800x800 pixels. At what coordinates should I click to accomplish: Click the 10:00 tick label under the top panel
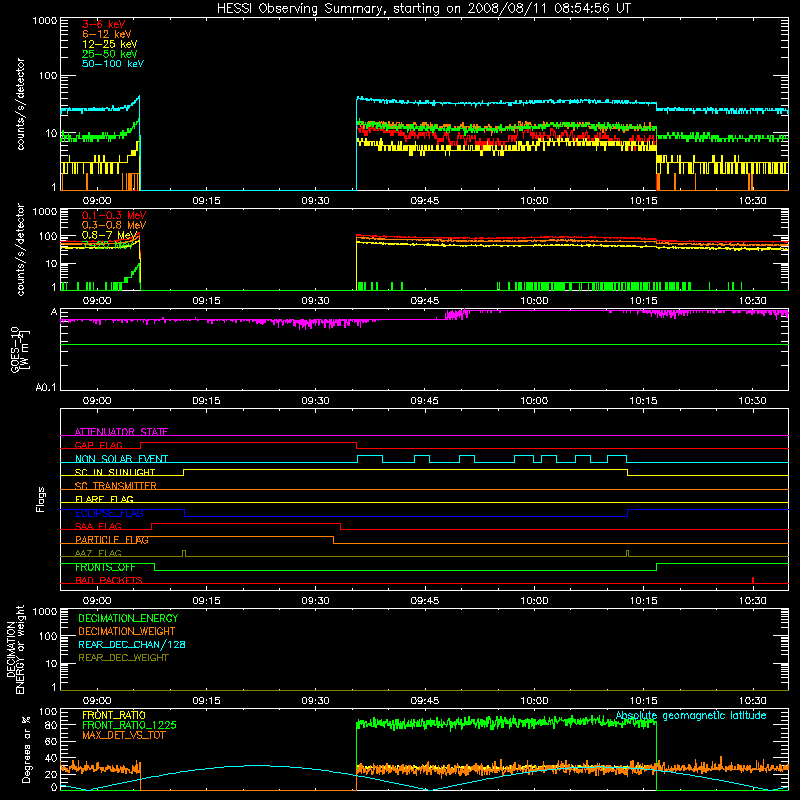[534, 201]
